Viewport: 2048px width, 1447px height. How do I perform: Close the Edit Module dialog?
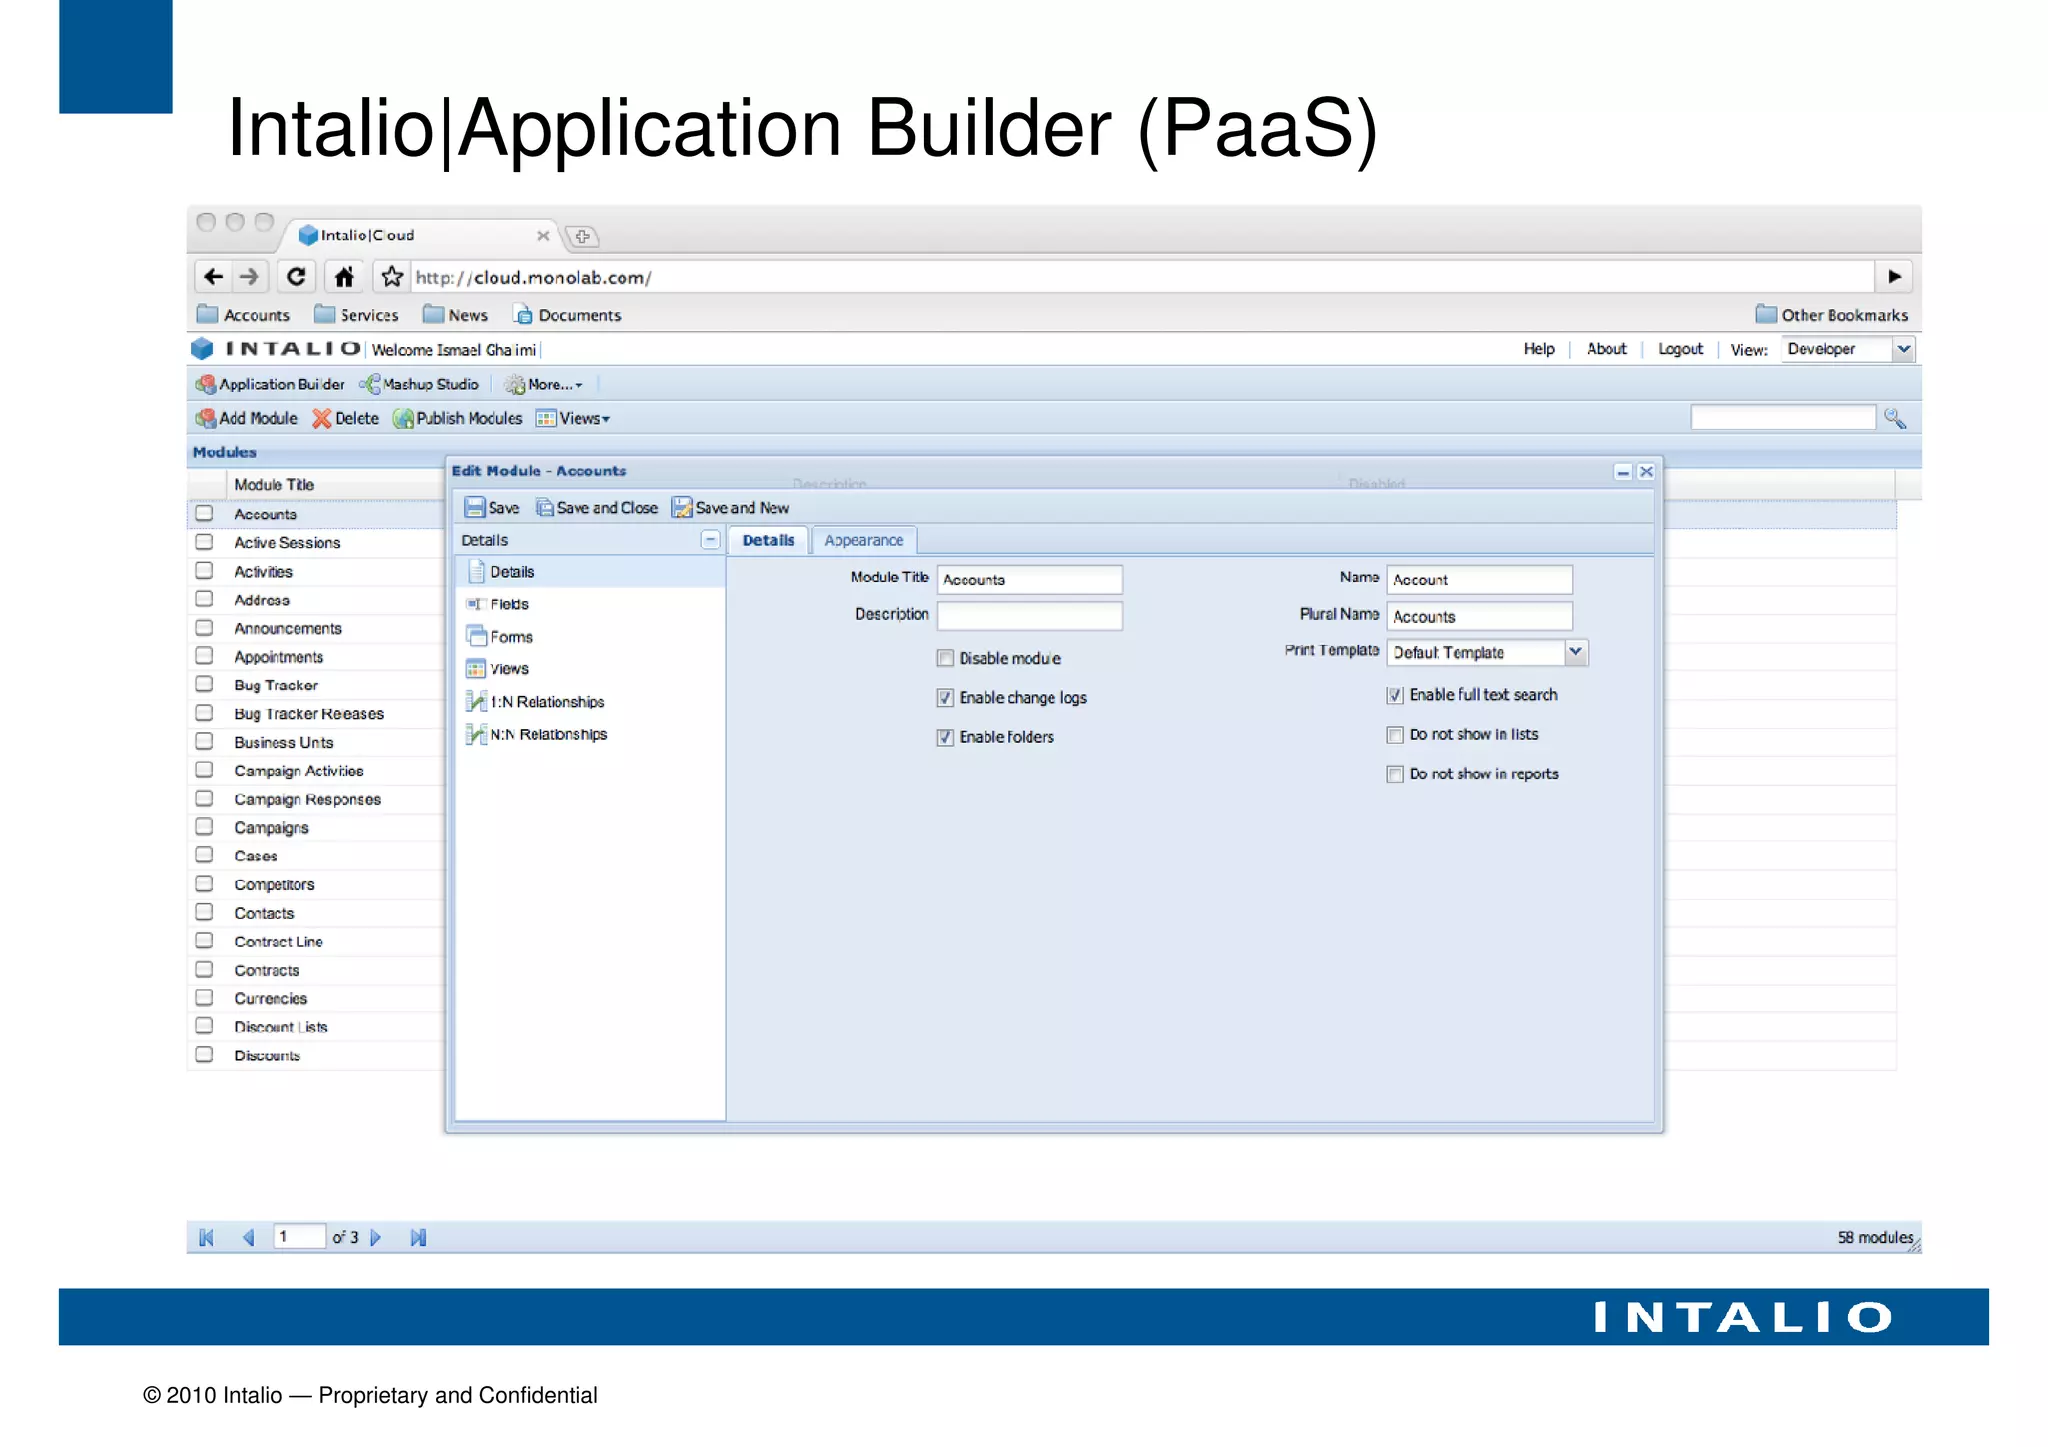(x=1646, y=472)
